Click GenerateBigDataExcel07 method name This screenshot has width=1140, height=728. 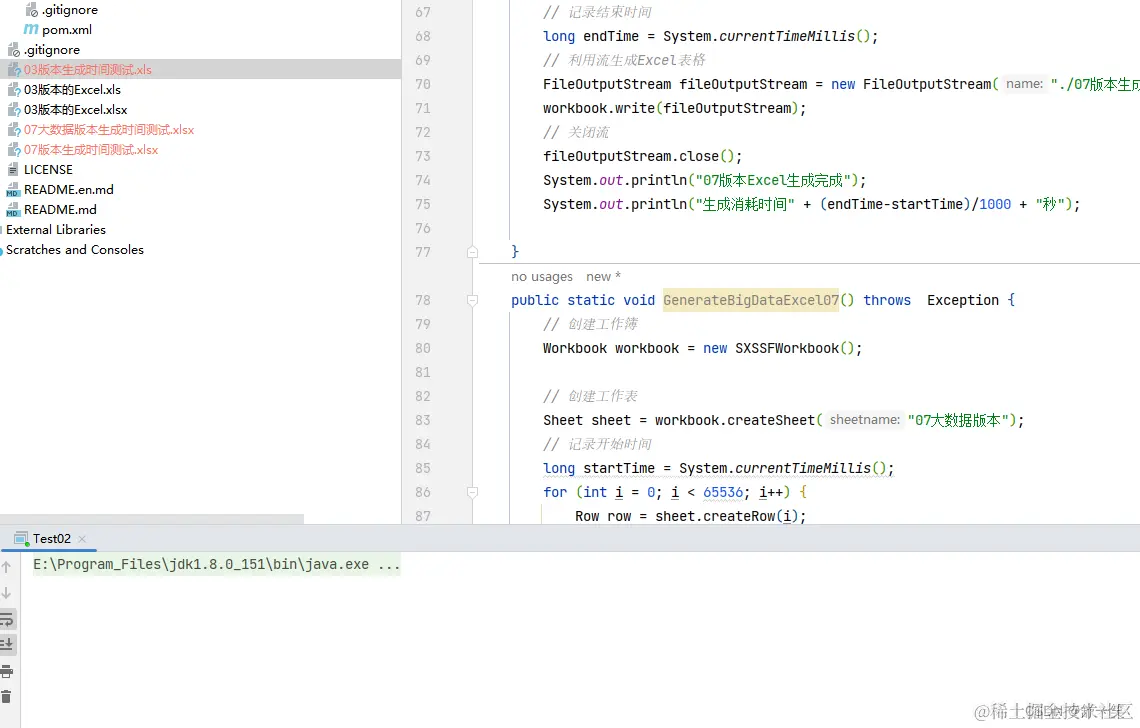point(751,300)
